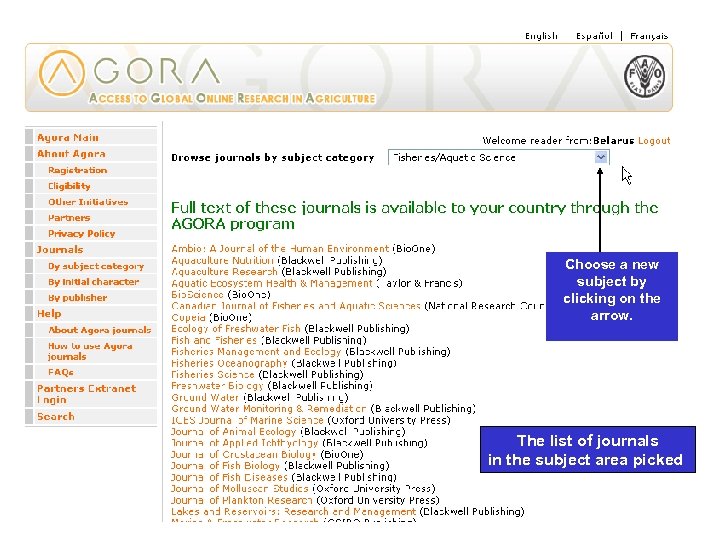The image size is (720, 540).
Task: Open Ecology of Freshwater Fish link
Action: (x=236, y=328)
